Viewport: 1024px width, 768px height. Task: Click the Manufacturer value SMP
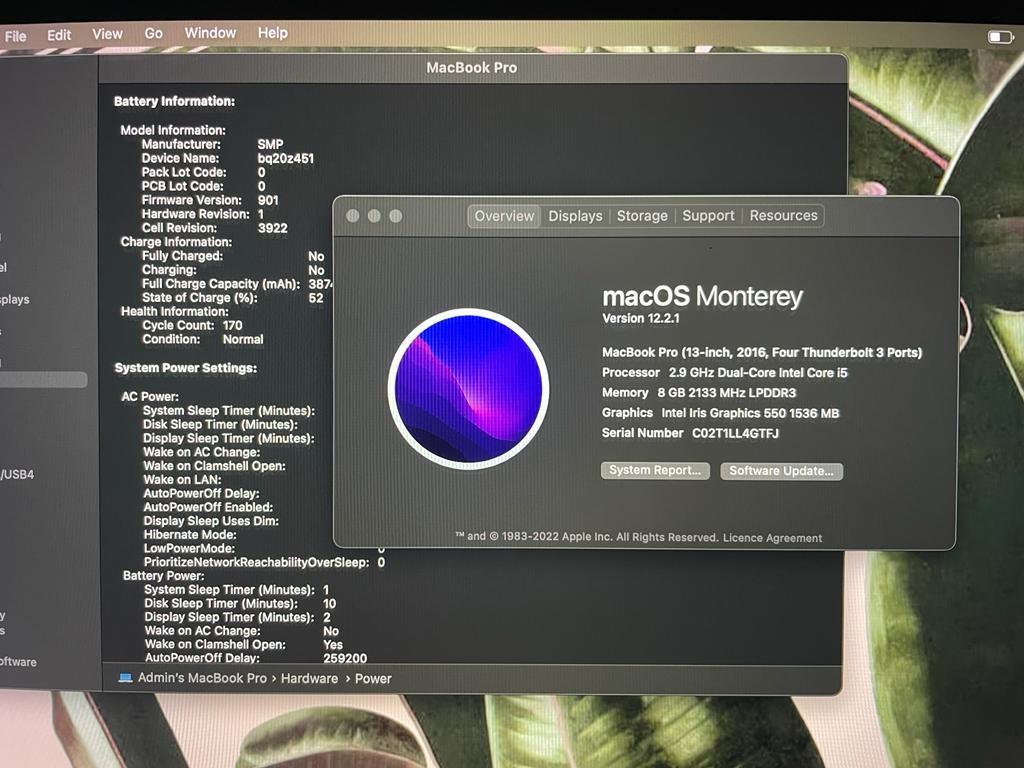pyautogui.click(x=270, y=144)
